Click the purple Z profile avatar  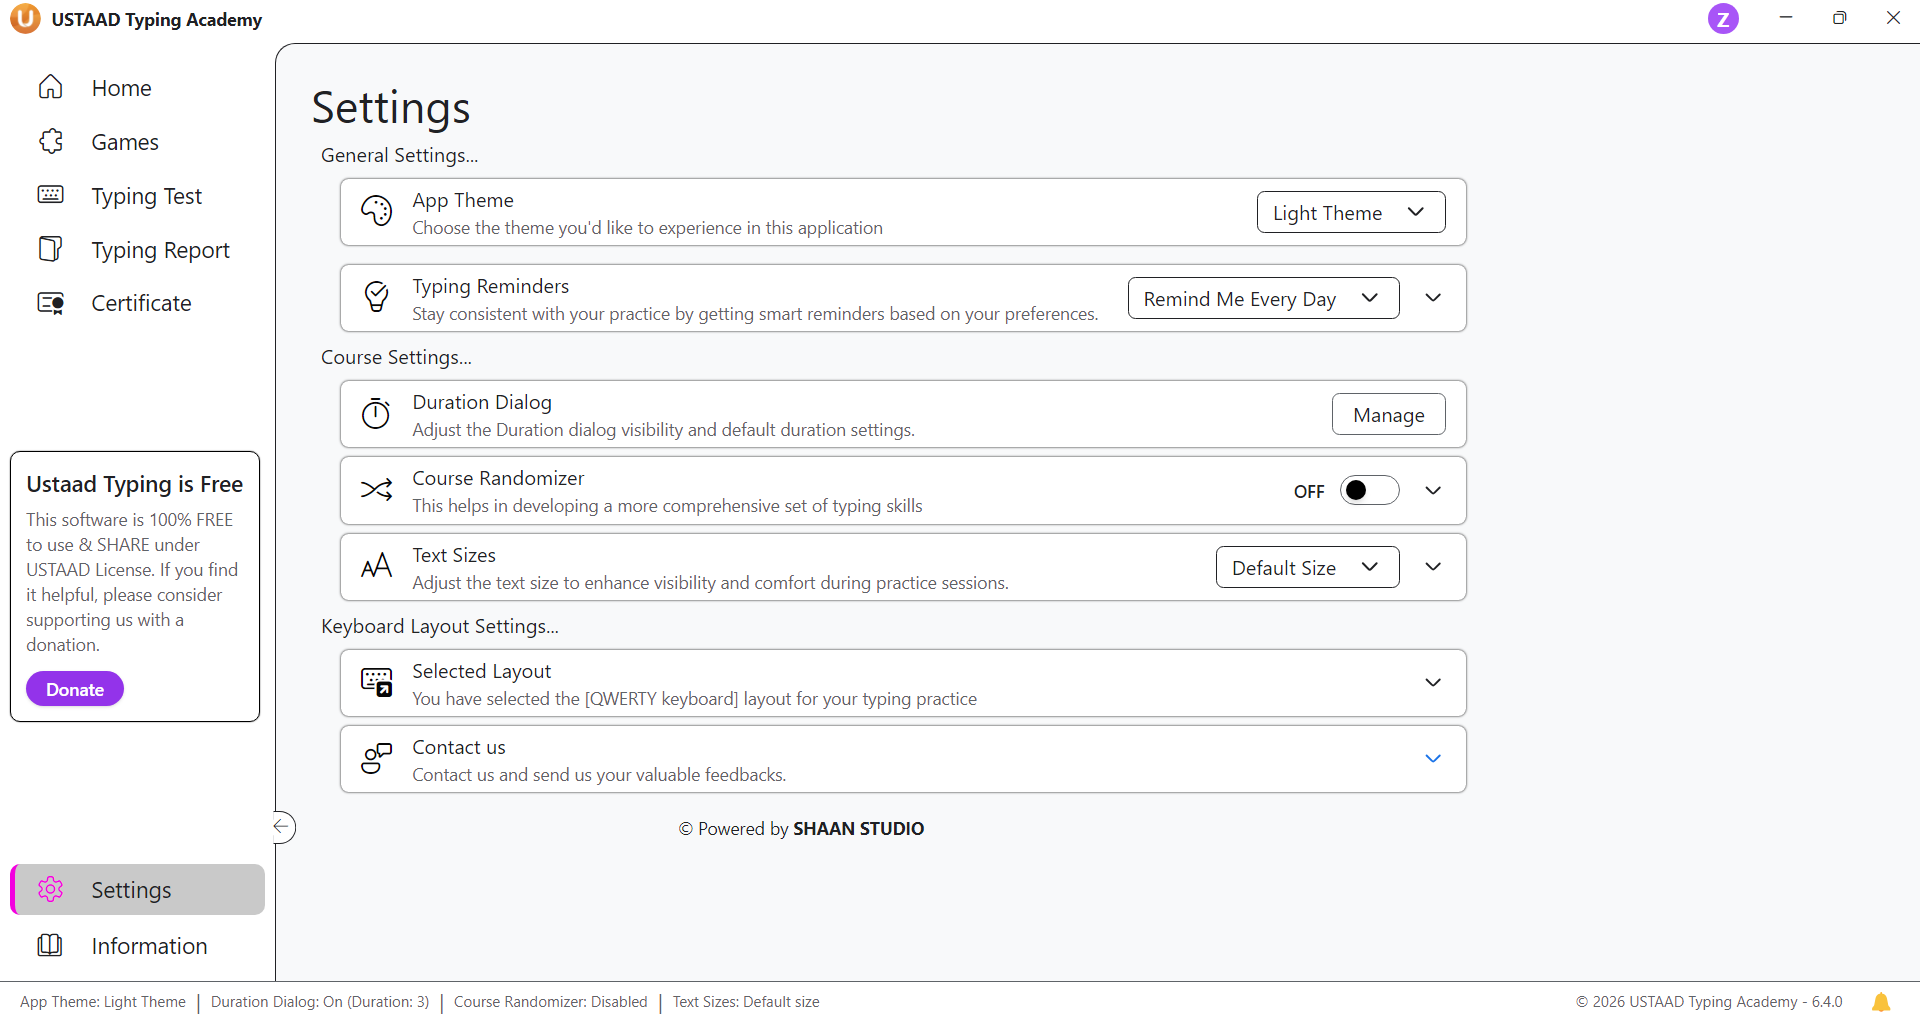point(1722,19)
